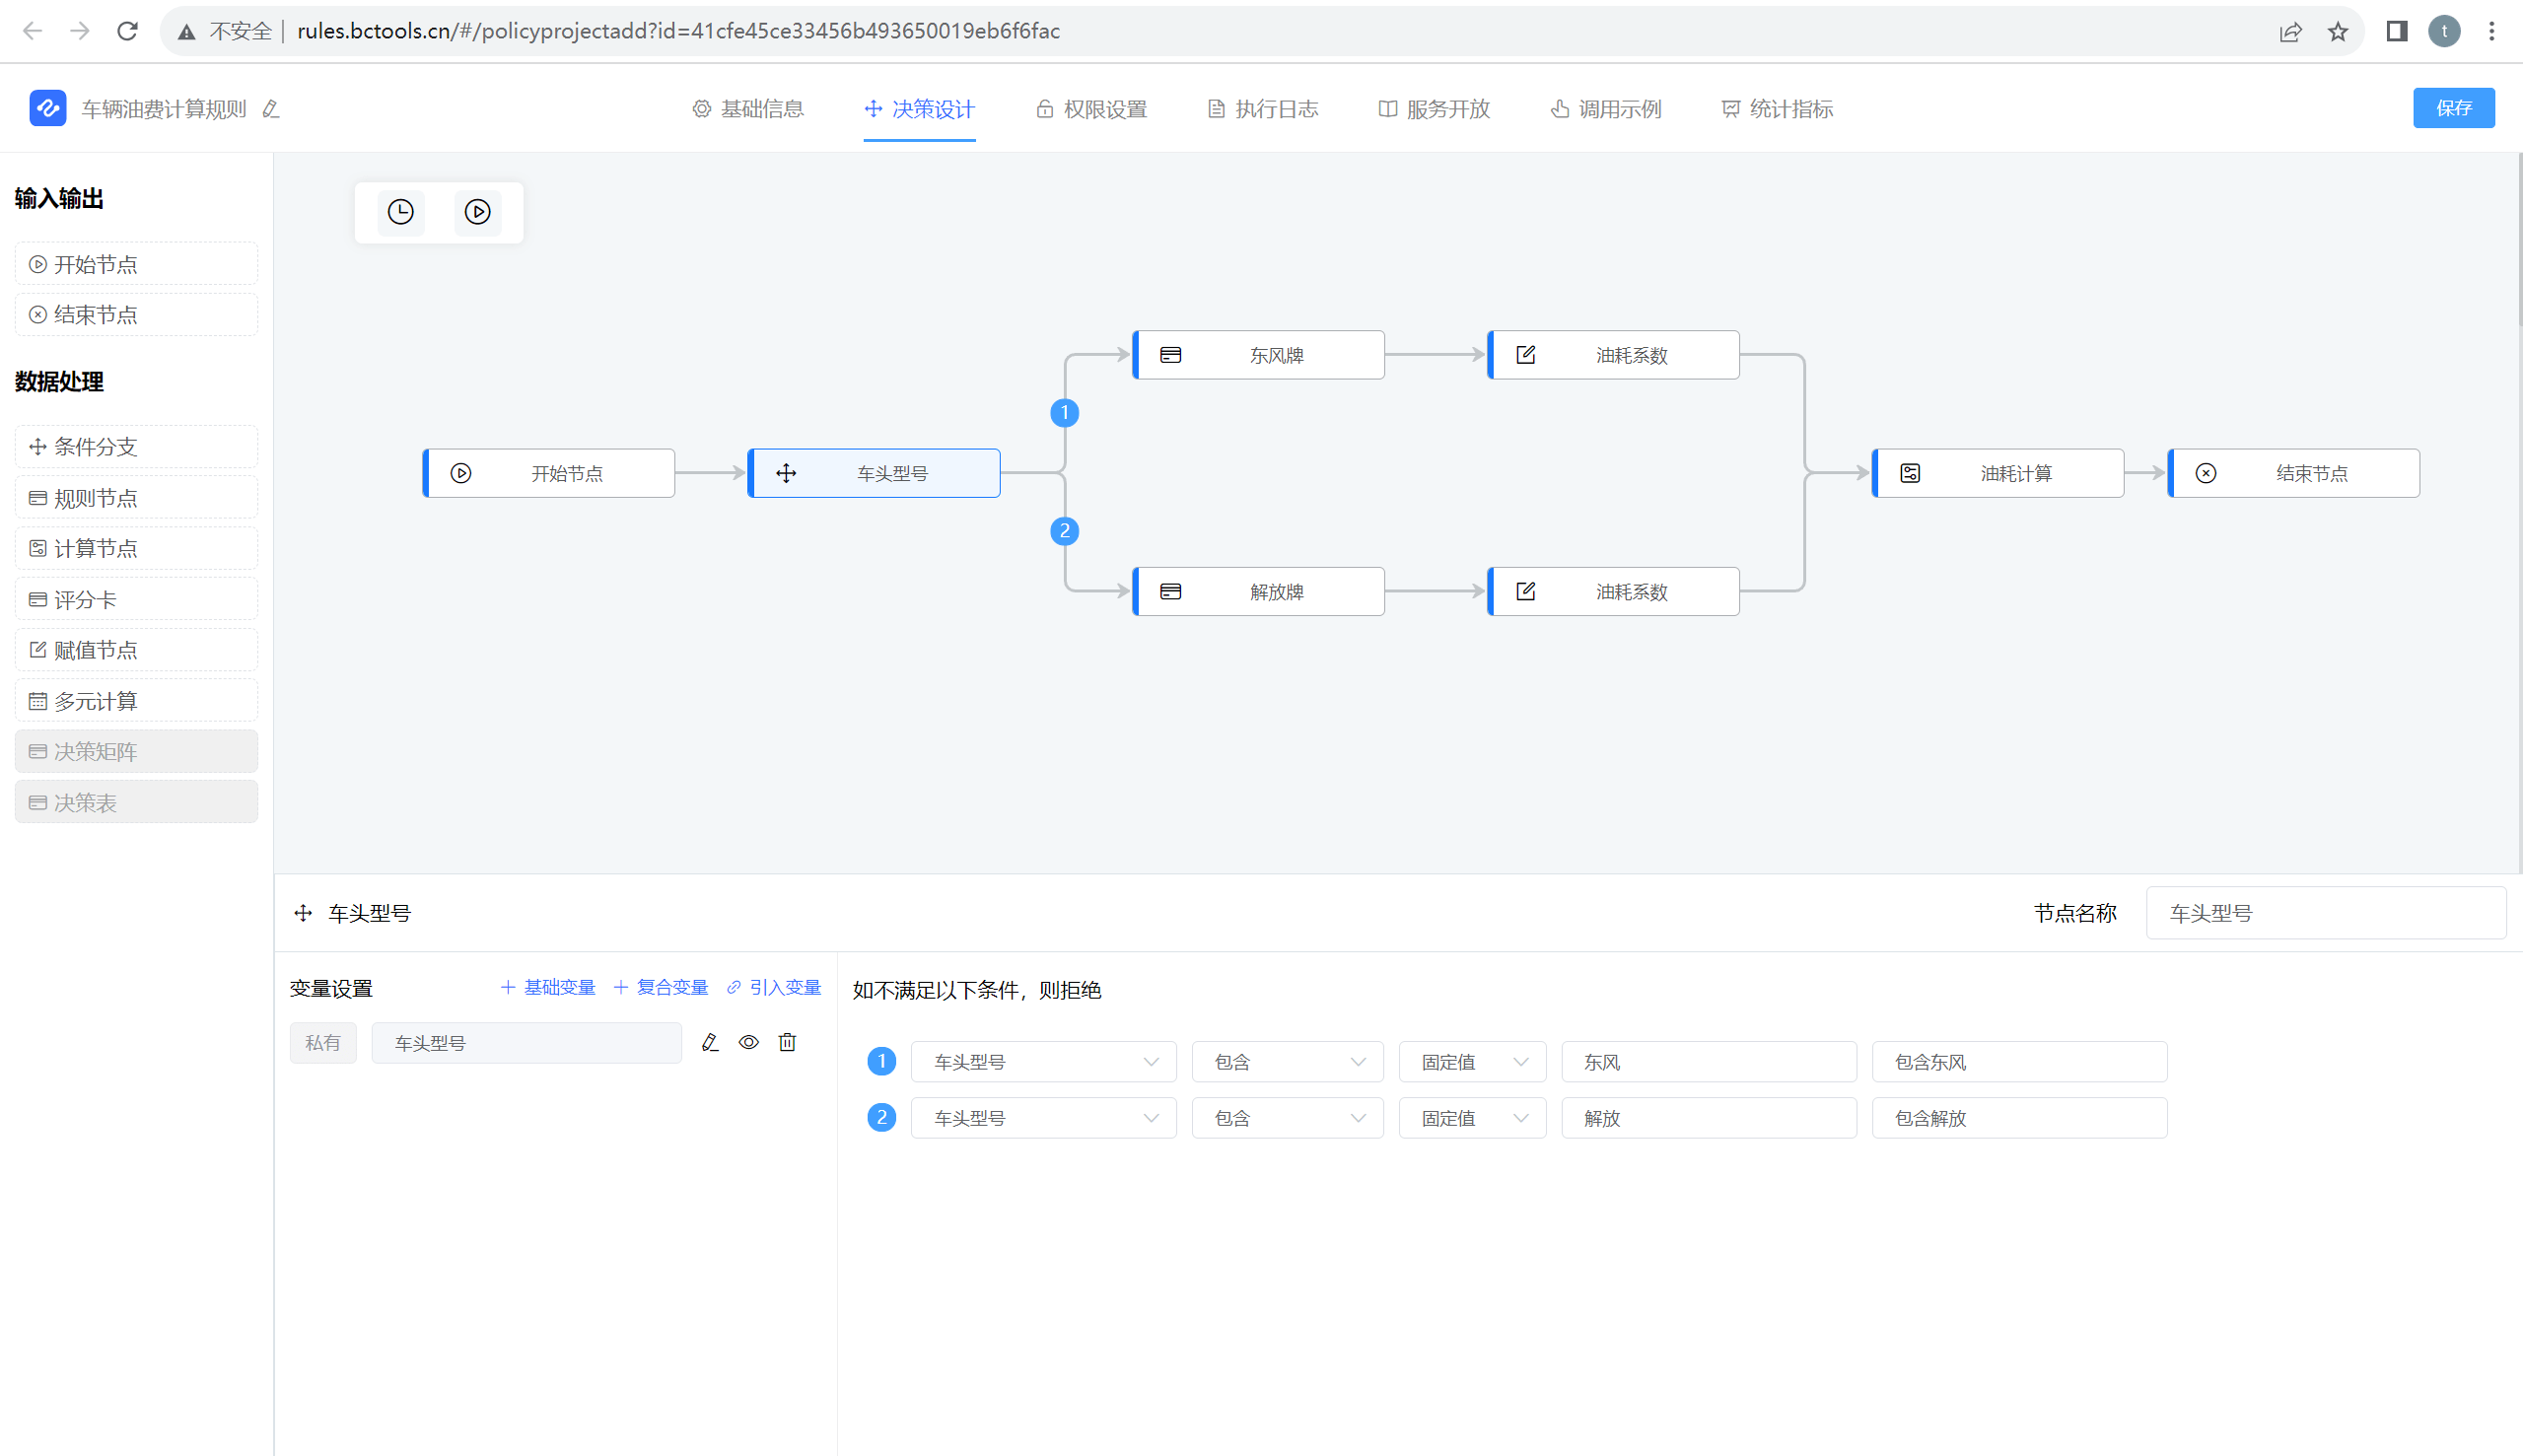
Task: Click edit pencil icon for 车头型号 variable
Action: point(710,1042)
